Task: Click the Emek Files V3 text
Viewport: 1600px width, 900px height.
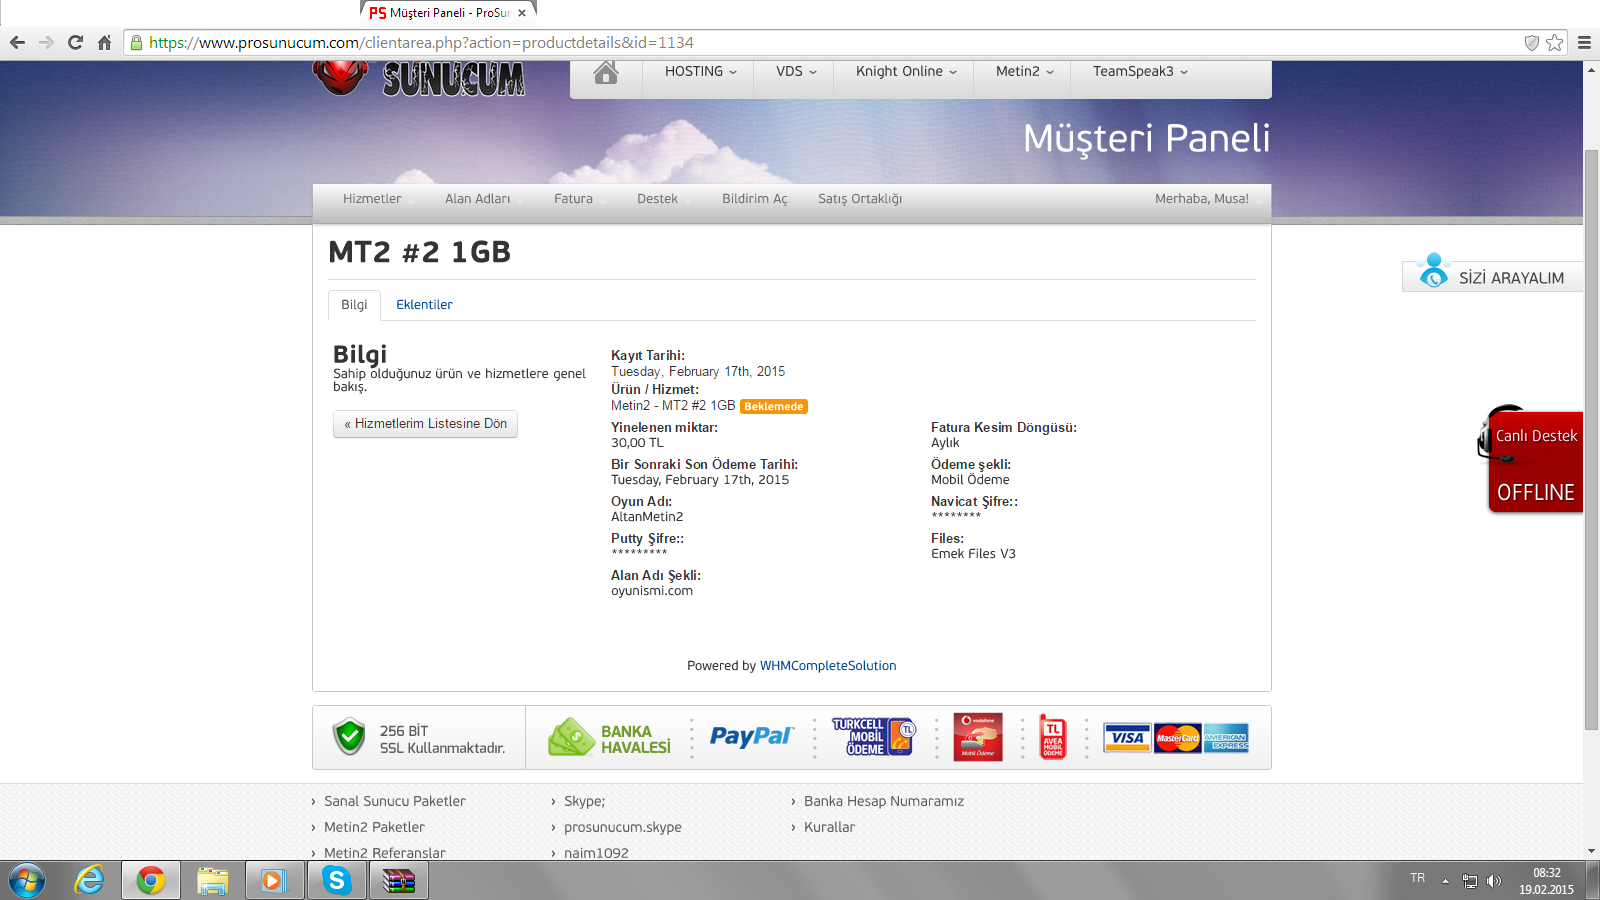Action: (x=973, y=554)
